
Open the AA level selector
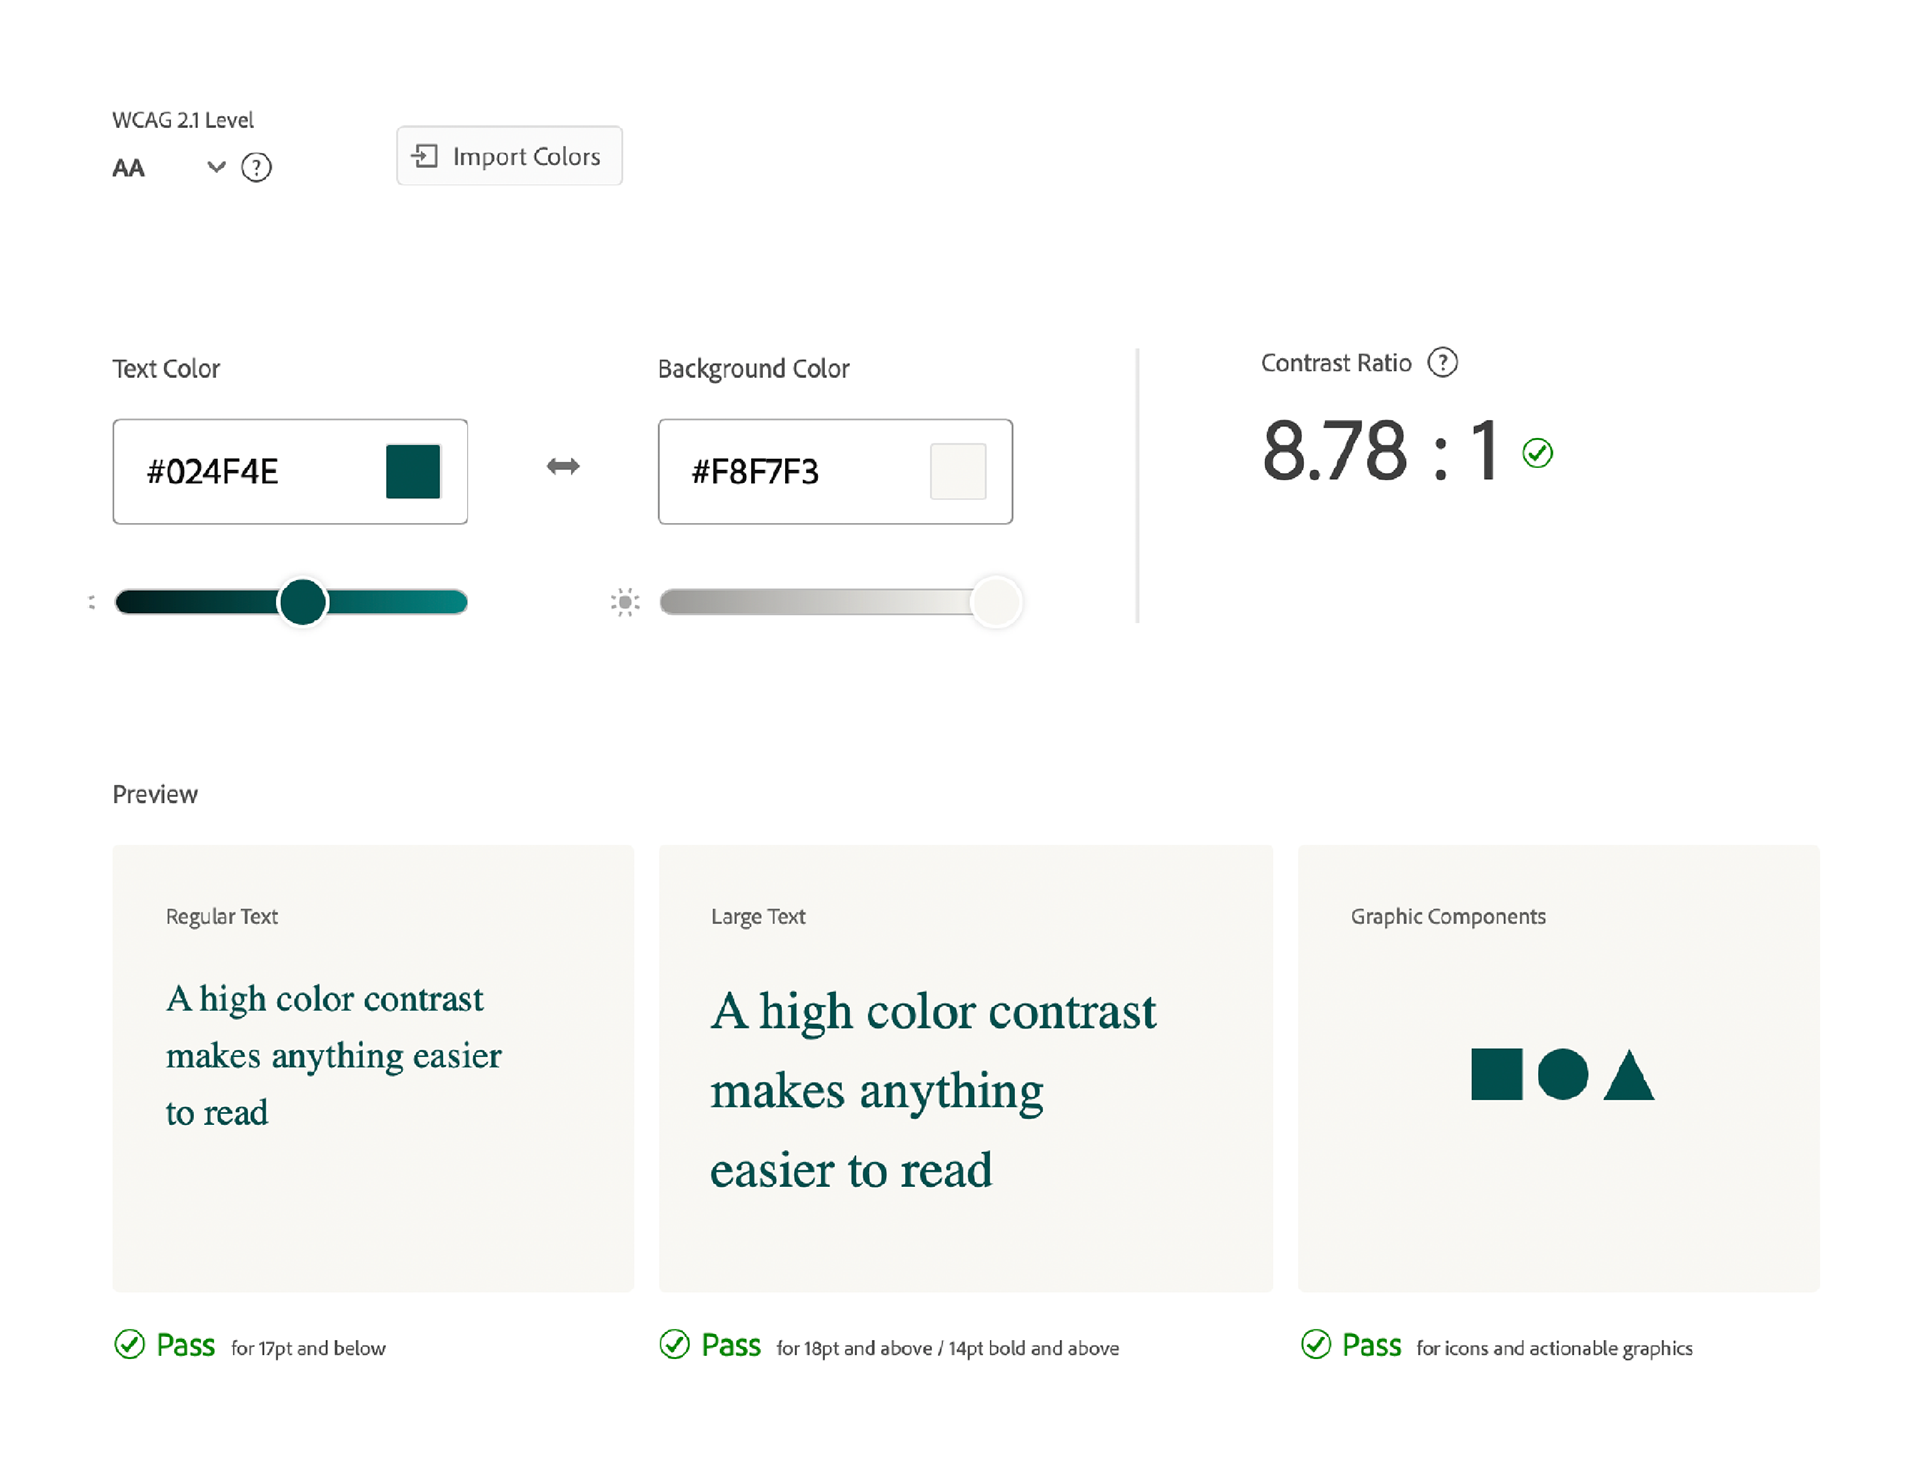130,168
